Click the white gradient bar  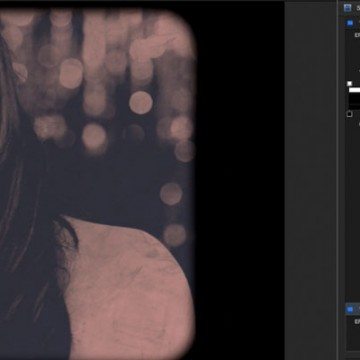(x=354, y=90)
